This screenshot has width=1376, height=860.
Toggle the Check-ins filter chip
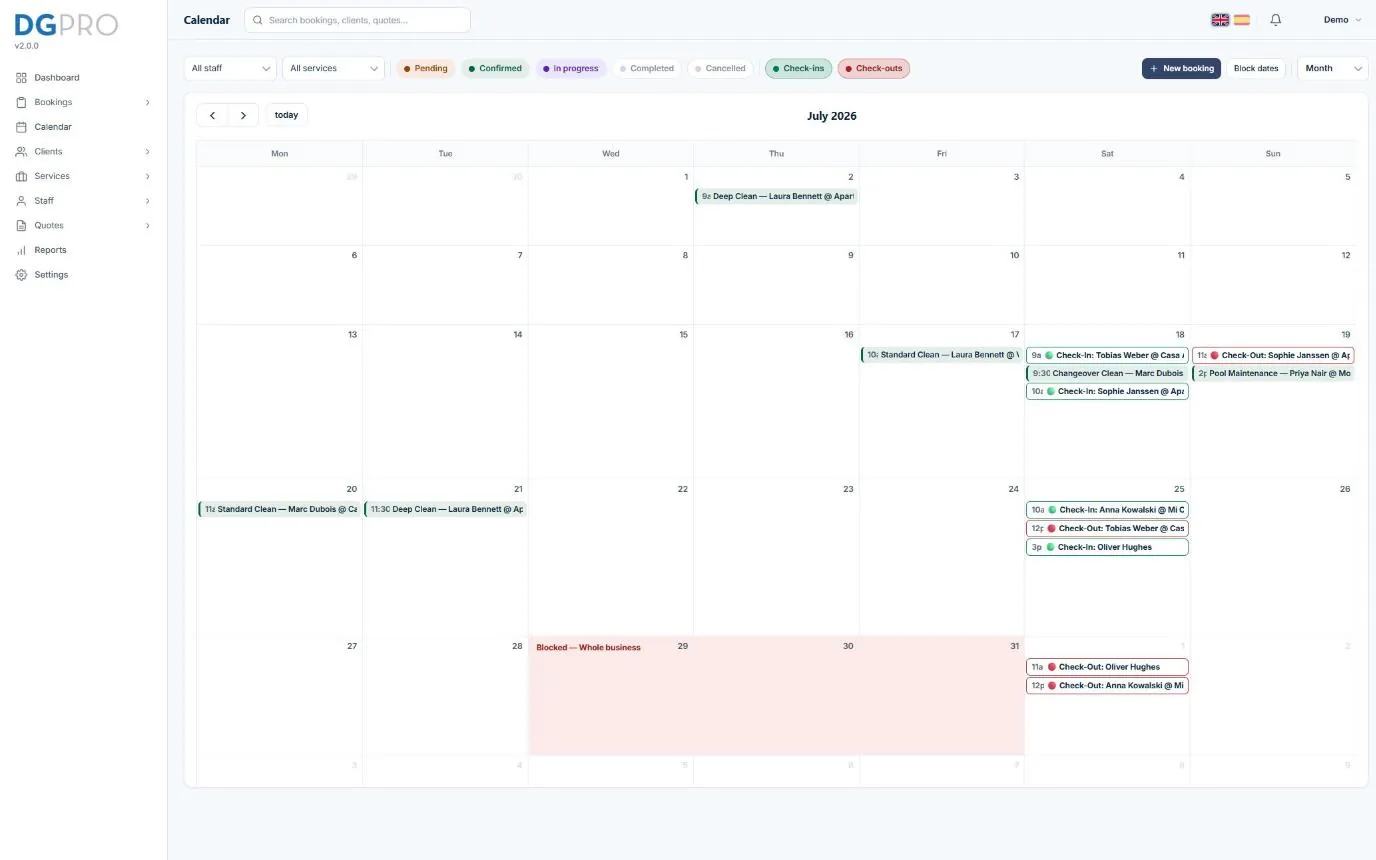point(798,69)
